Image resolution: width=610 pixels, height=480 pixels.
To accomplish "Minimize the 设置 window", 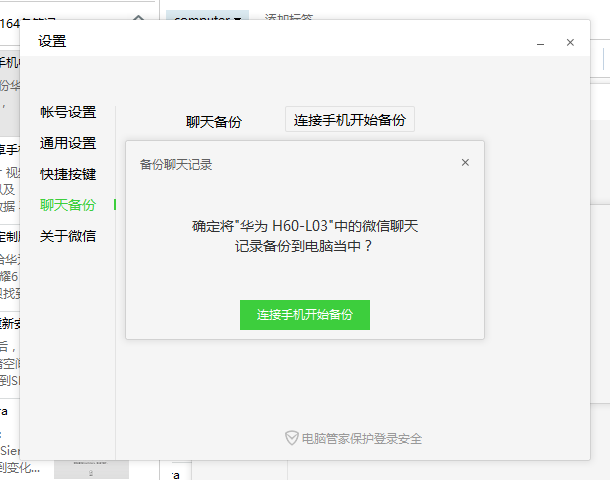I will (x=540, y=42).
